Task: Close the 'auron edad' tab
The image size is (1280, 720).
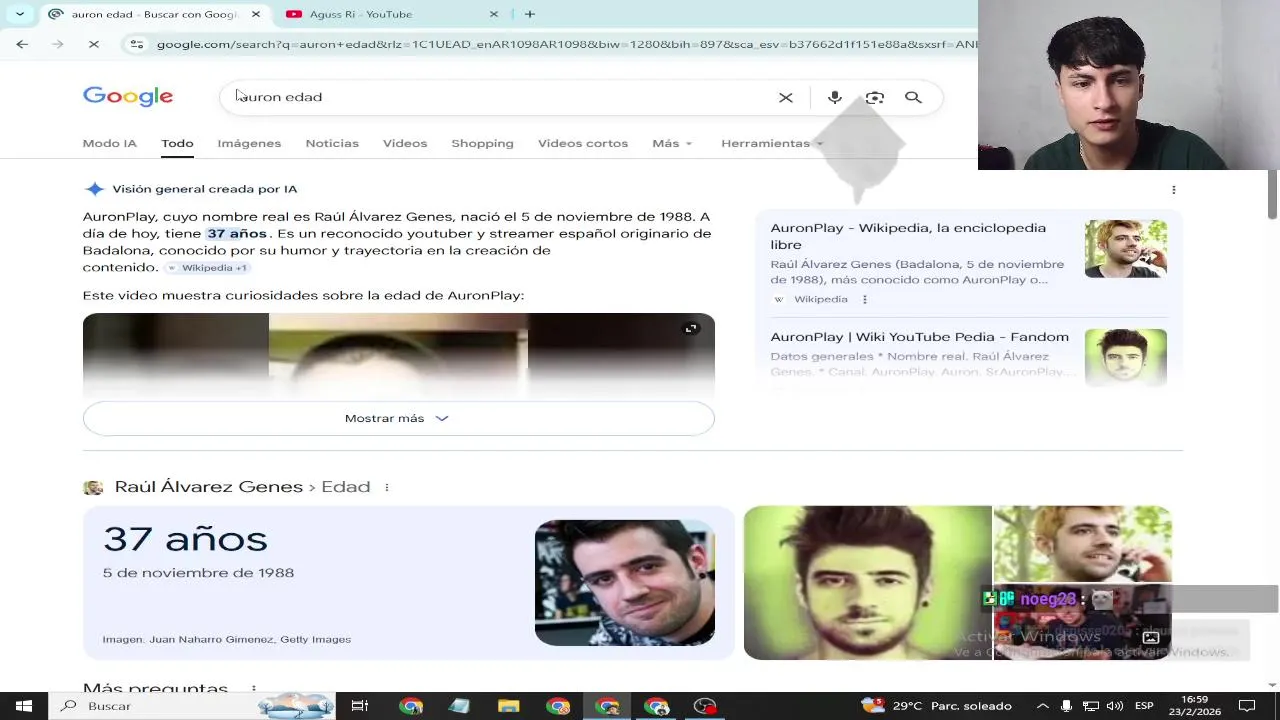Action: point(256,14)
